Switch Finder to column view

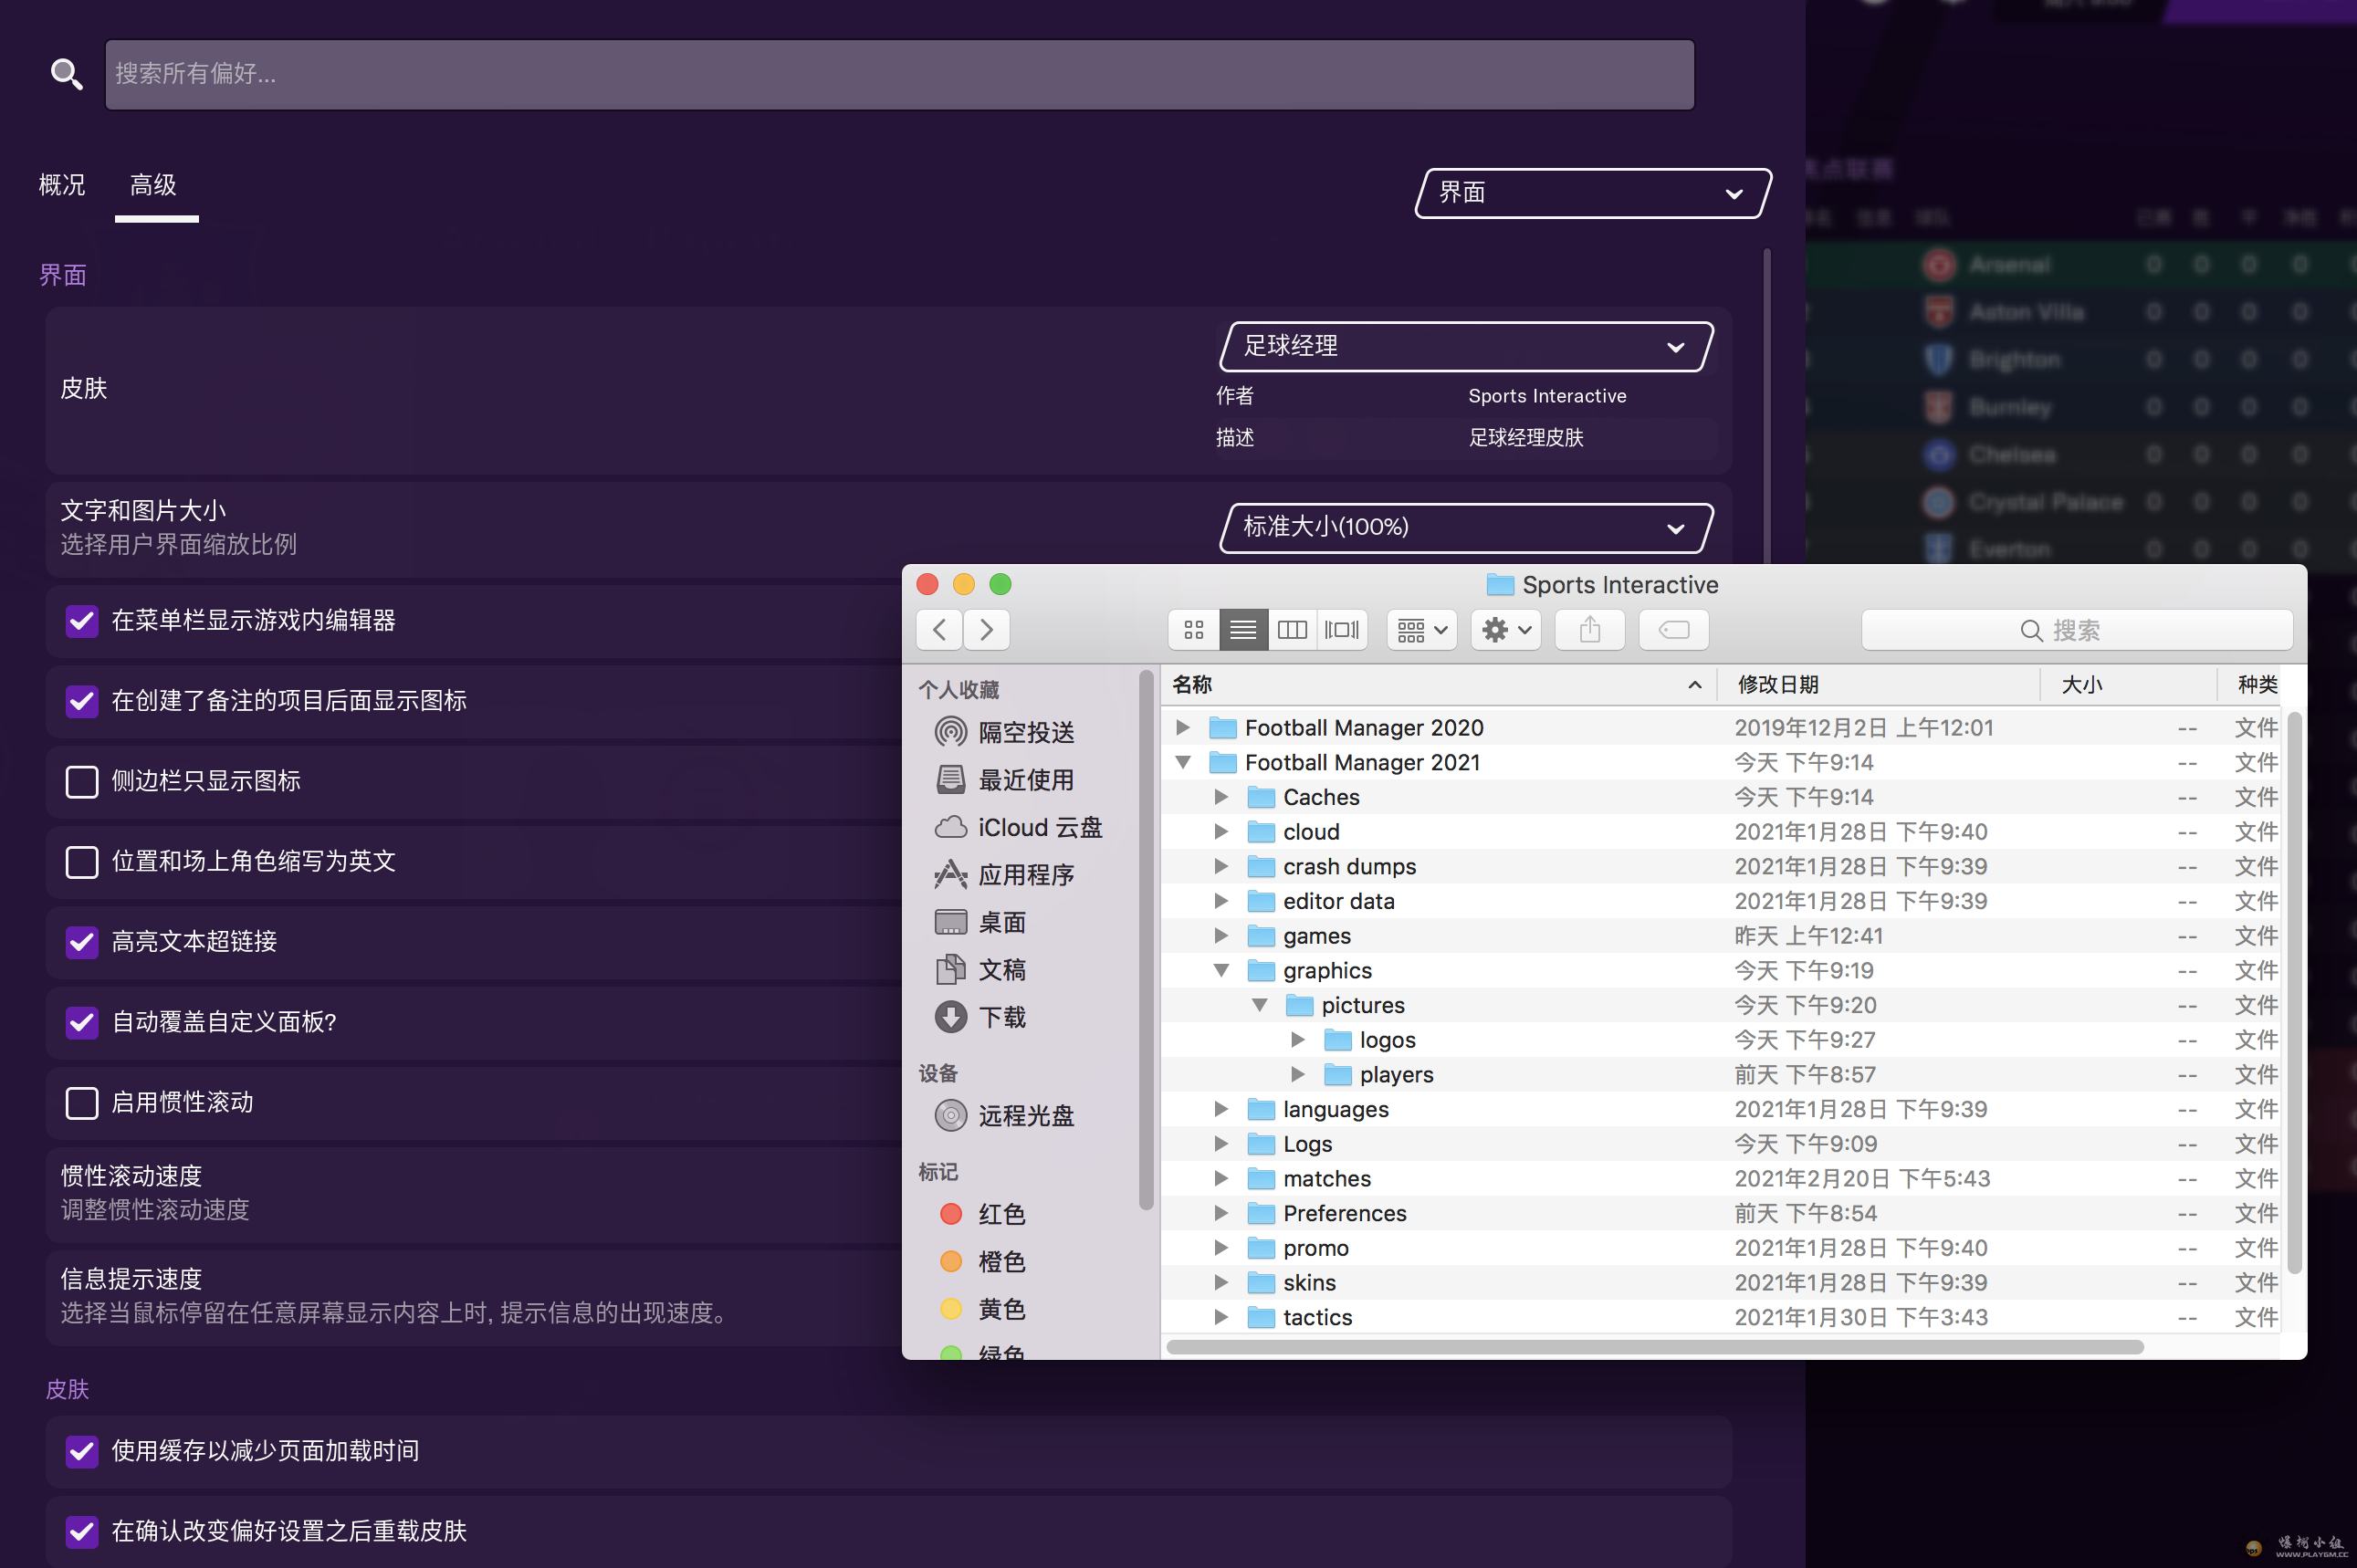click(x=1292, y=630)
